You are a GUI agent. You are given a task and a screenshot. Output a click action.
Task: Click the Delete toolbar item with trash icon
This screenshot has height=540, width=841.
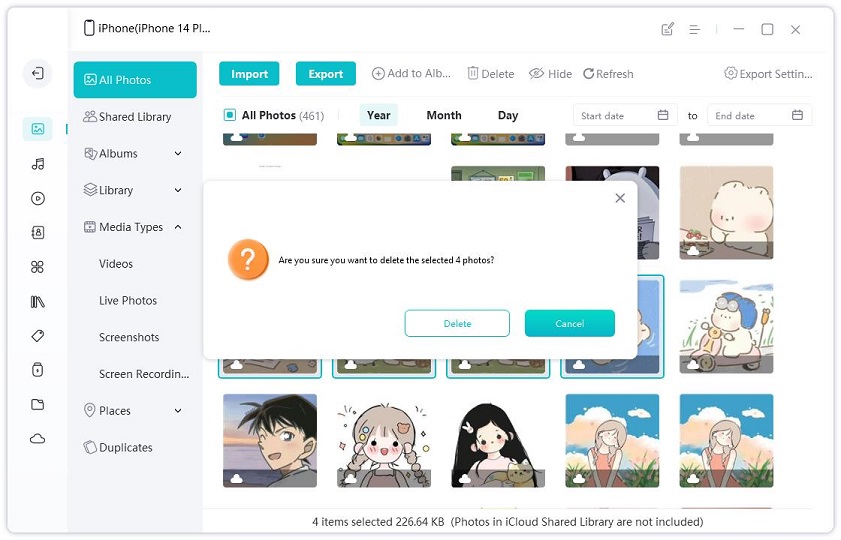[x=491, y=73]
